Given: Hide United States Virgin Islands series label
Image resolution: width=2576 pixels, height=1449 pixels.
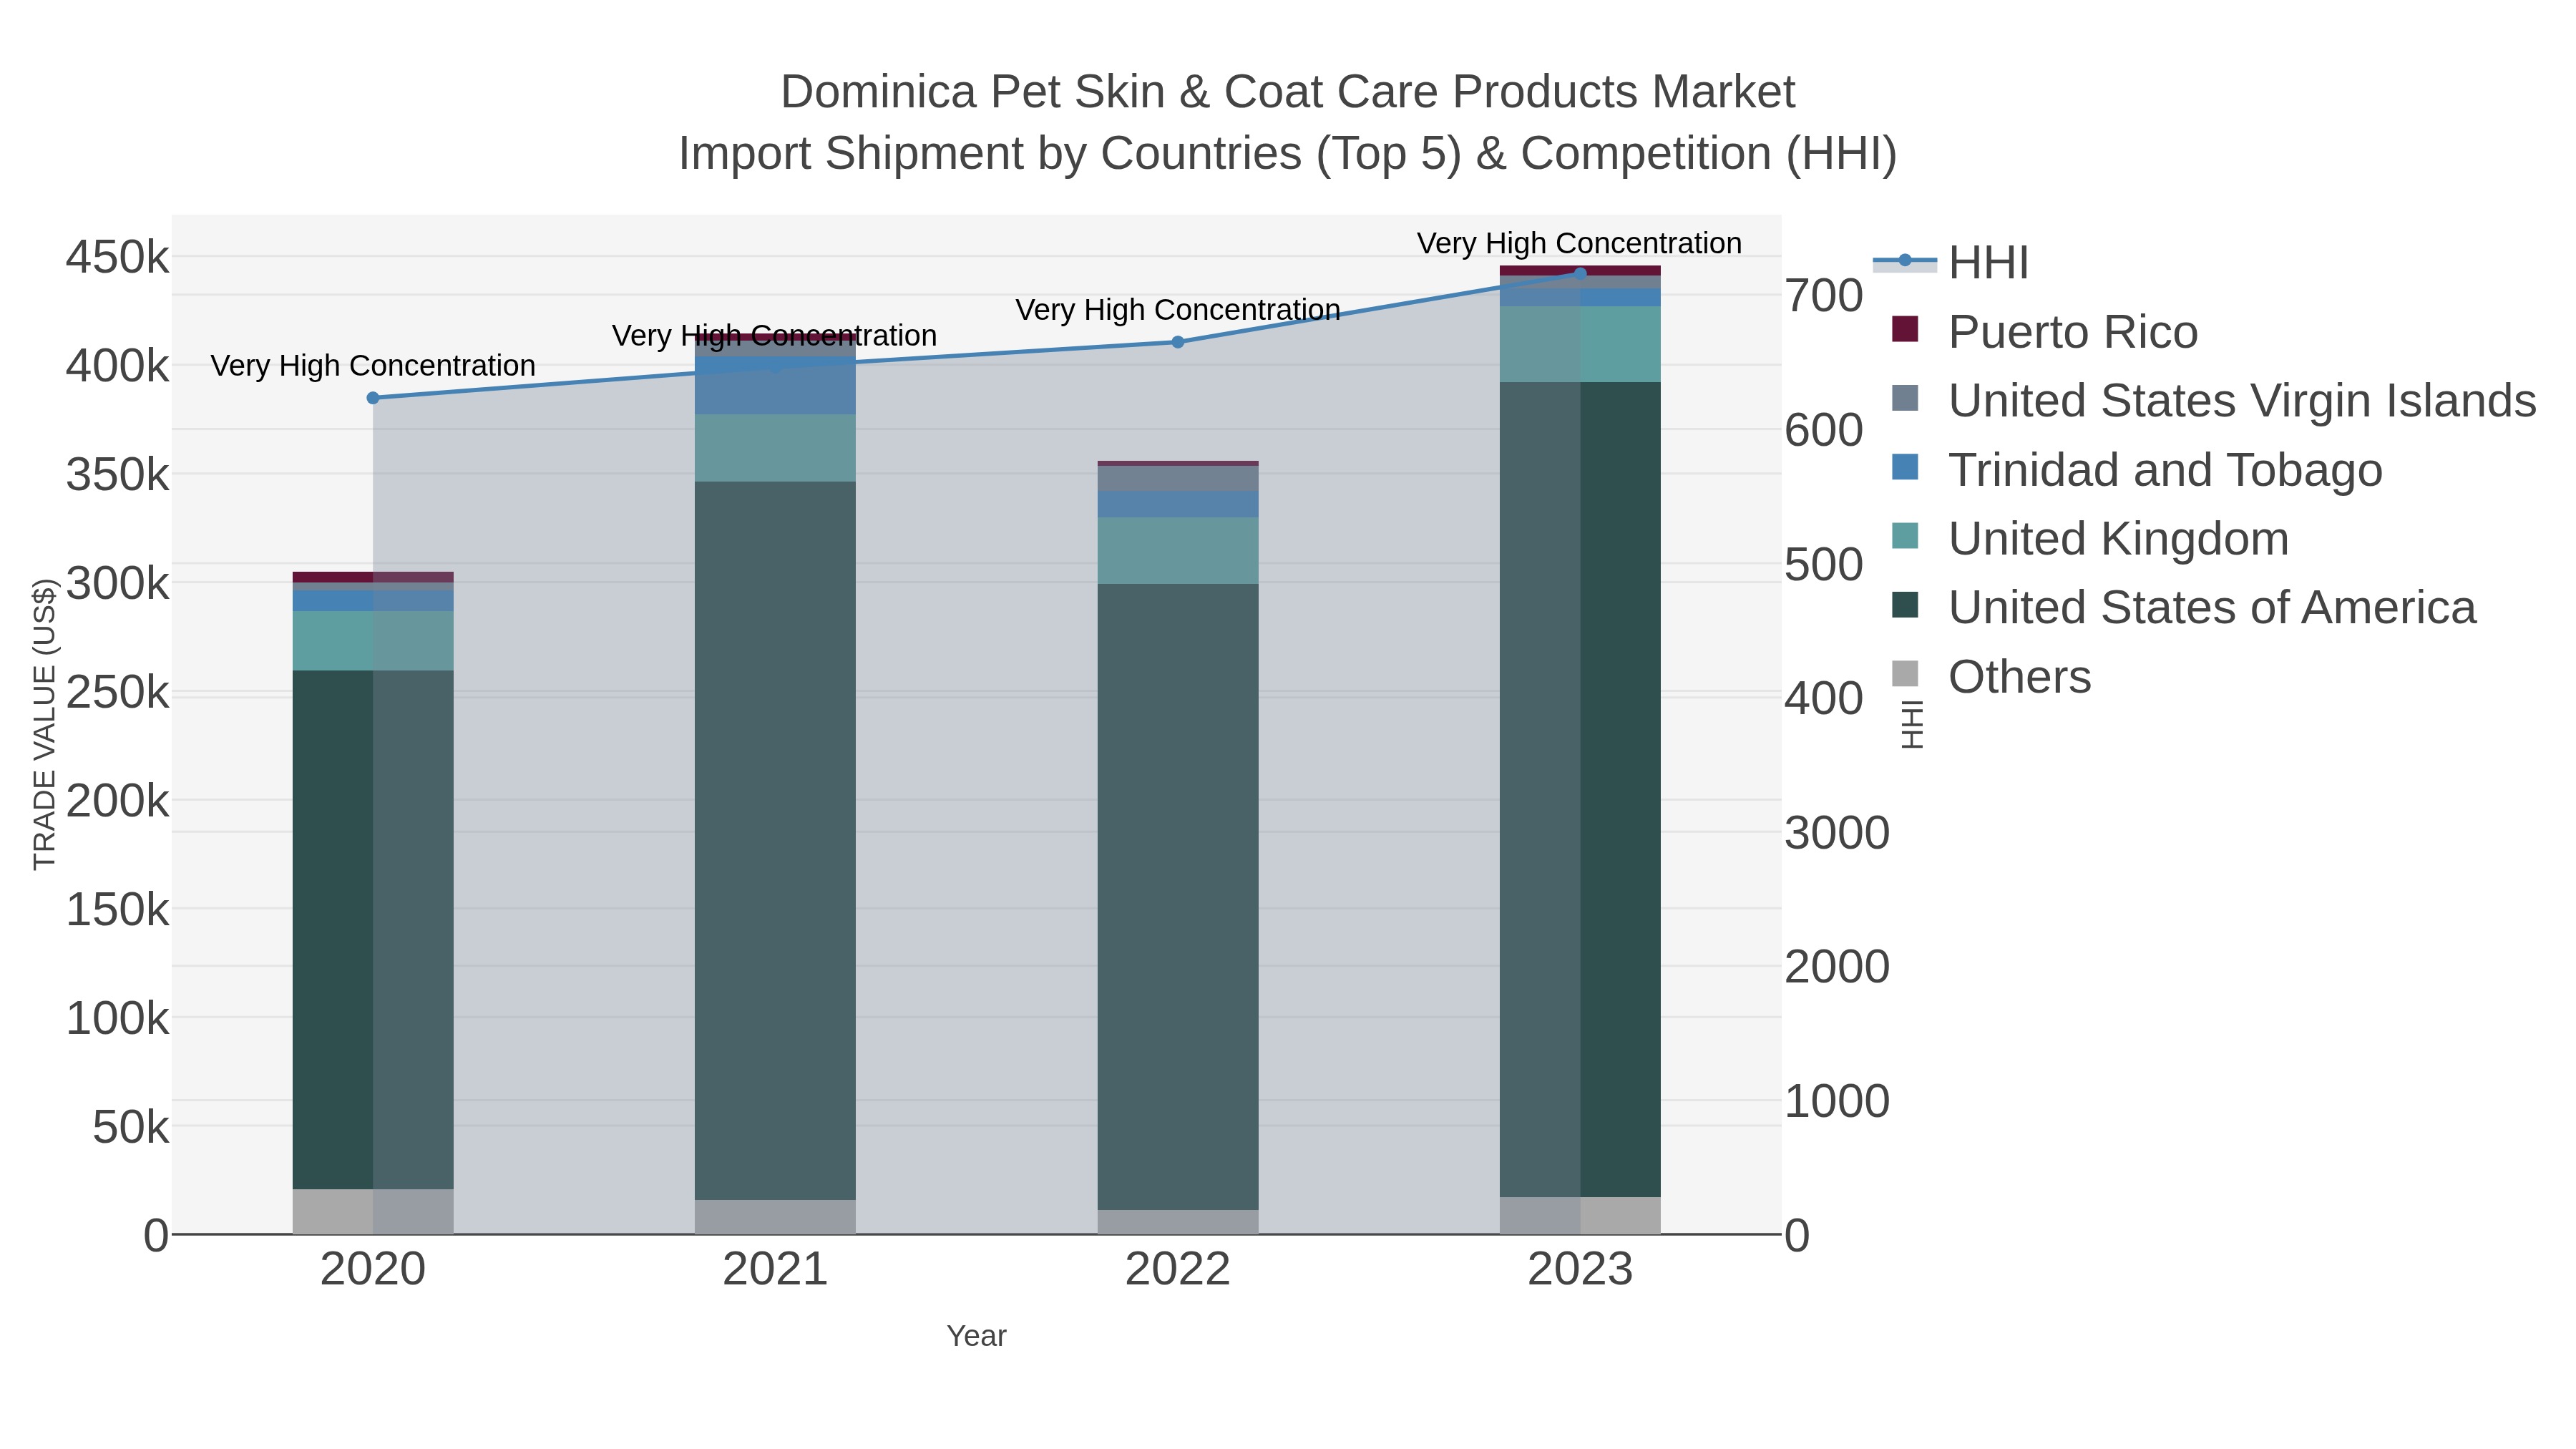Looking at the screenshot, I should [x=2242, y=401].
